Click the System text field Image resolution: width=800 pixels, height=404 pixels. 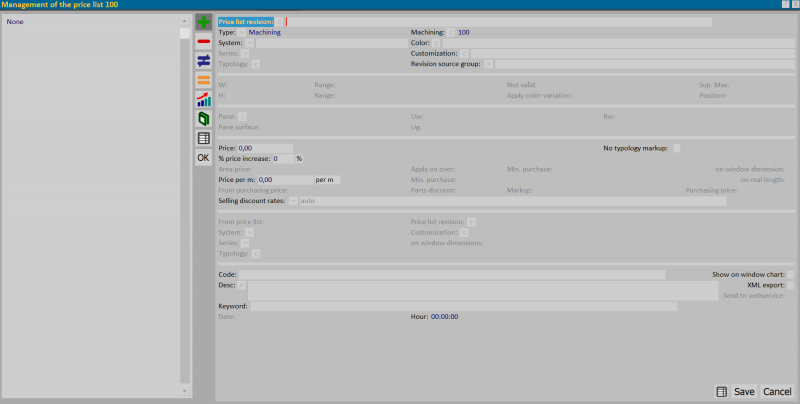332,43
